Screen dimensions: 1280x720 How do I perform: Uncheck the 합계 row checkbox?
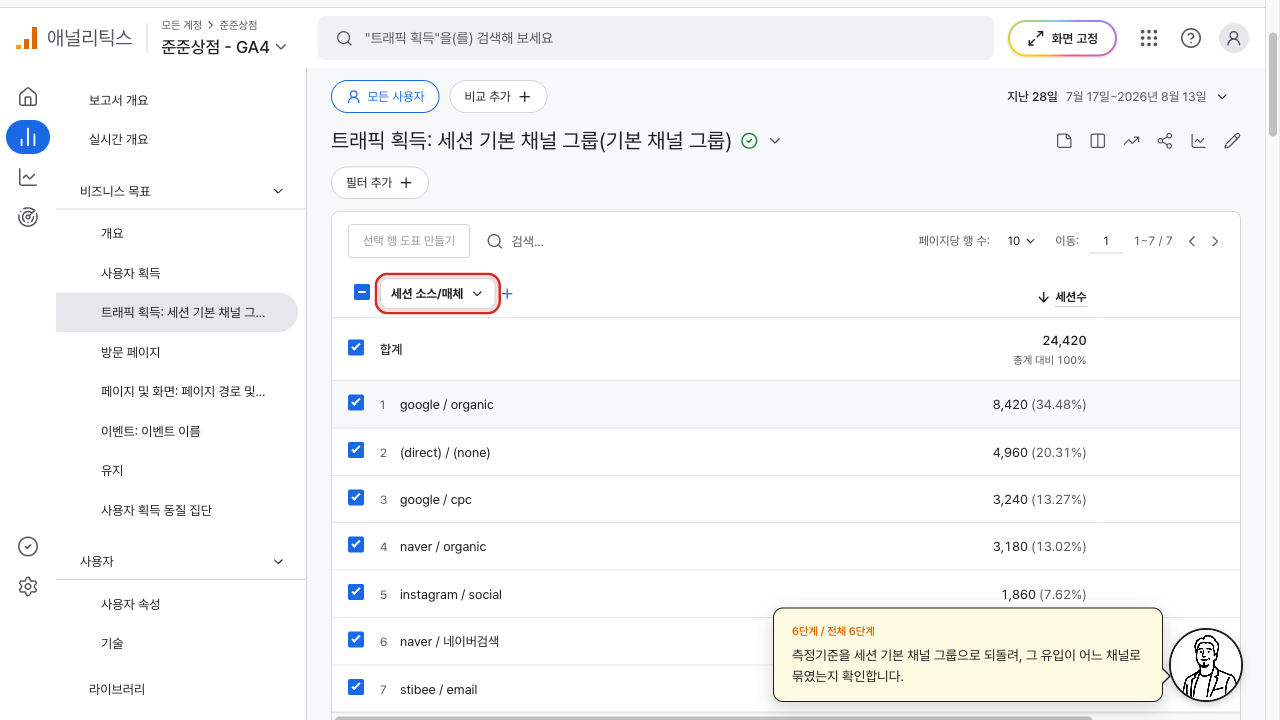[356, 347]
